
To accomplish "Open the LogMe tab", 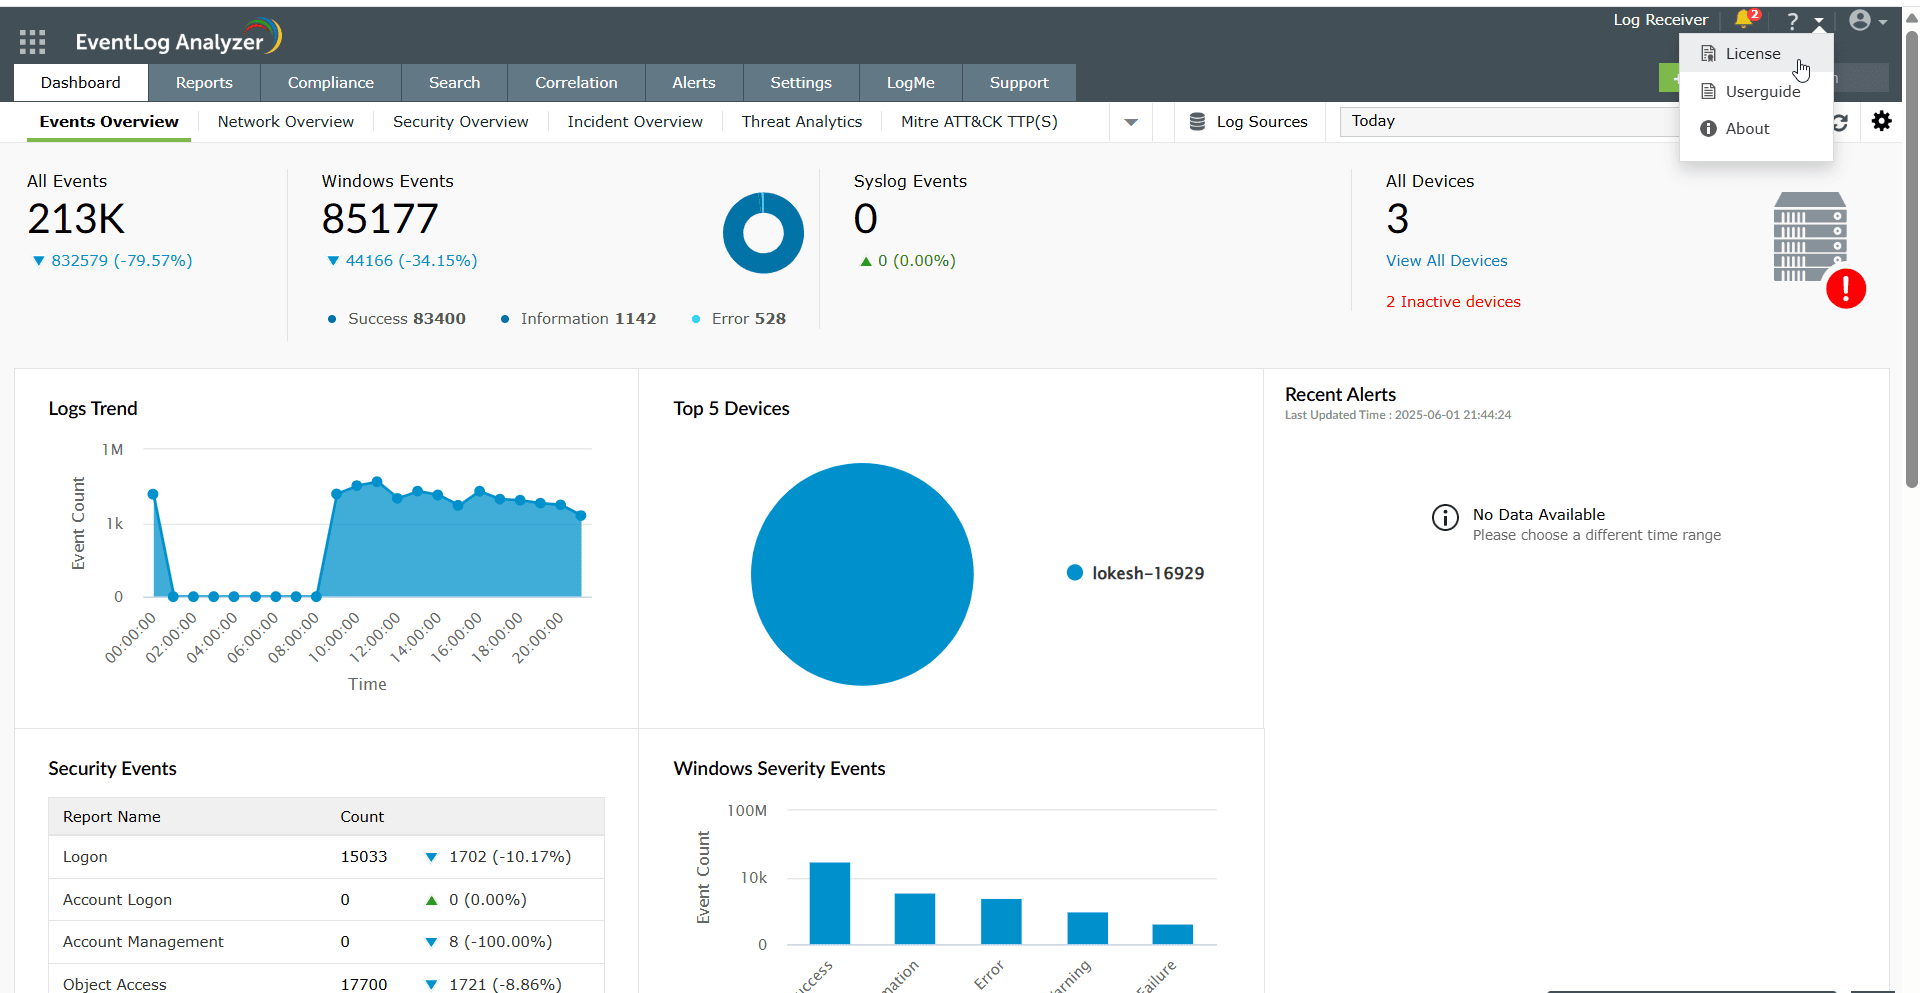I will pyautogui.click(x=911, y=83).
